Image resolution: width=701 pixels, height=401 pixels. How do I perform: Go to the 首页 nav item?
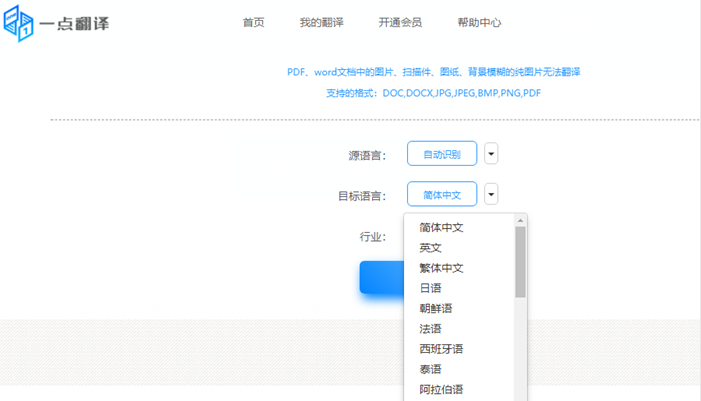pos(253,22)
